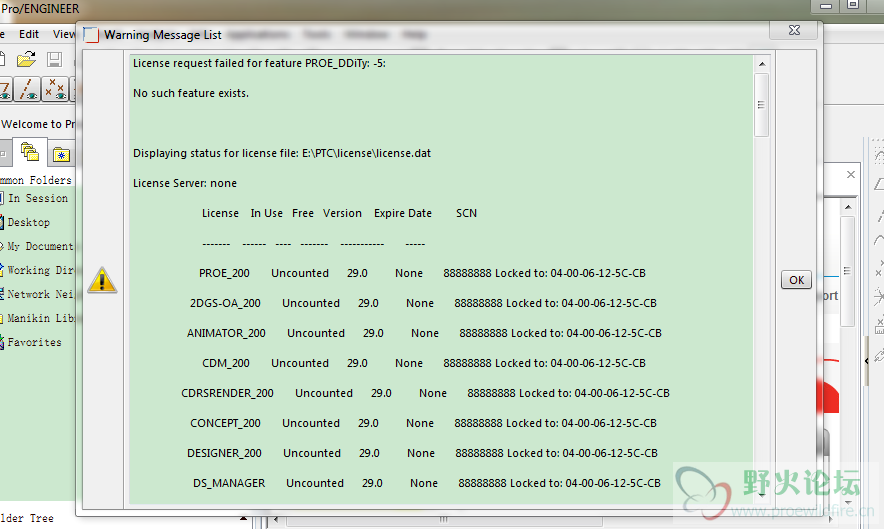Go to the Working Directory
Image resolution: width=884 pixels, height=529 pixels.
tap(39, 270)
